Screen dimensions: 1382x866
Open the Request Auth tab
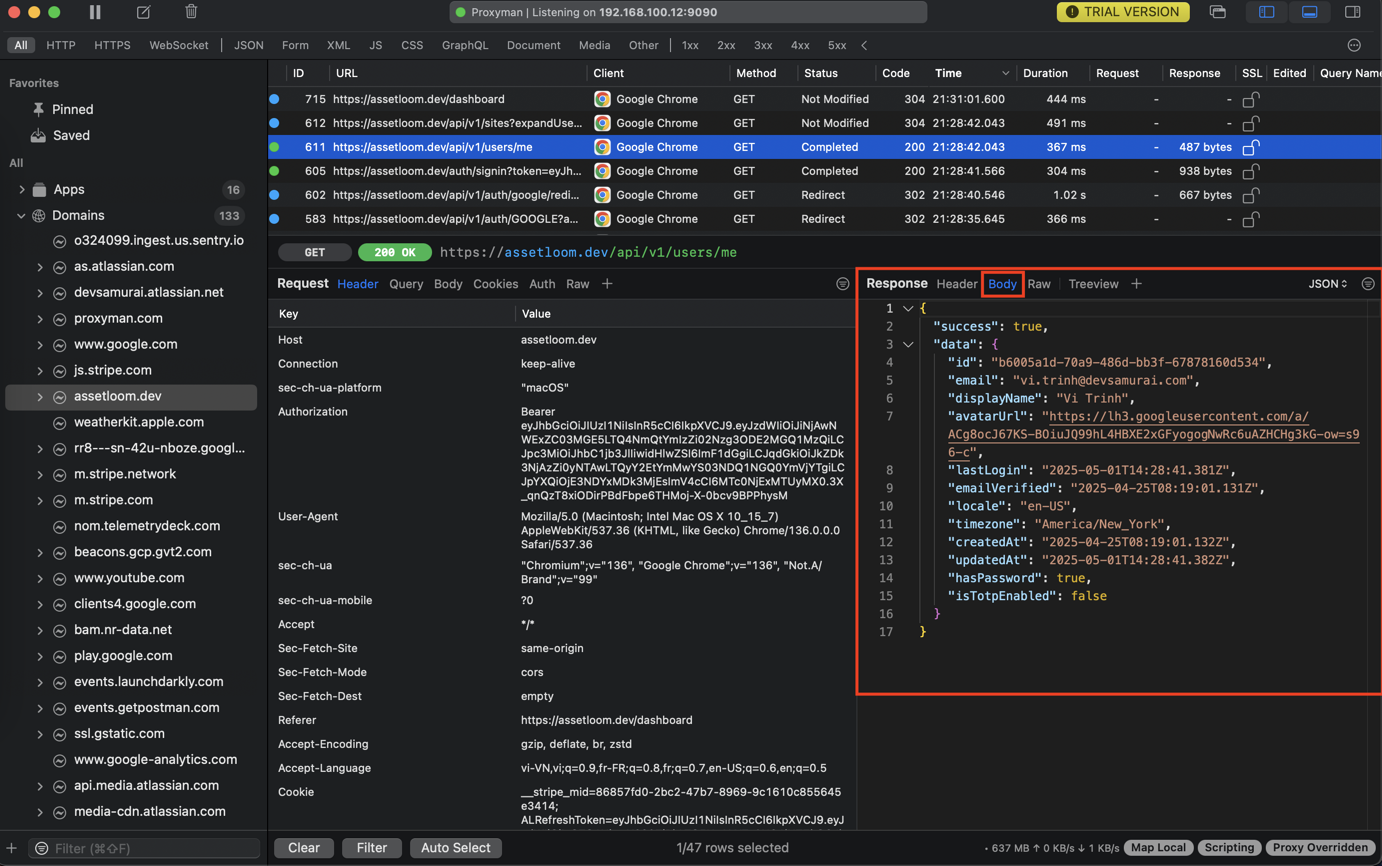[542, 284]
